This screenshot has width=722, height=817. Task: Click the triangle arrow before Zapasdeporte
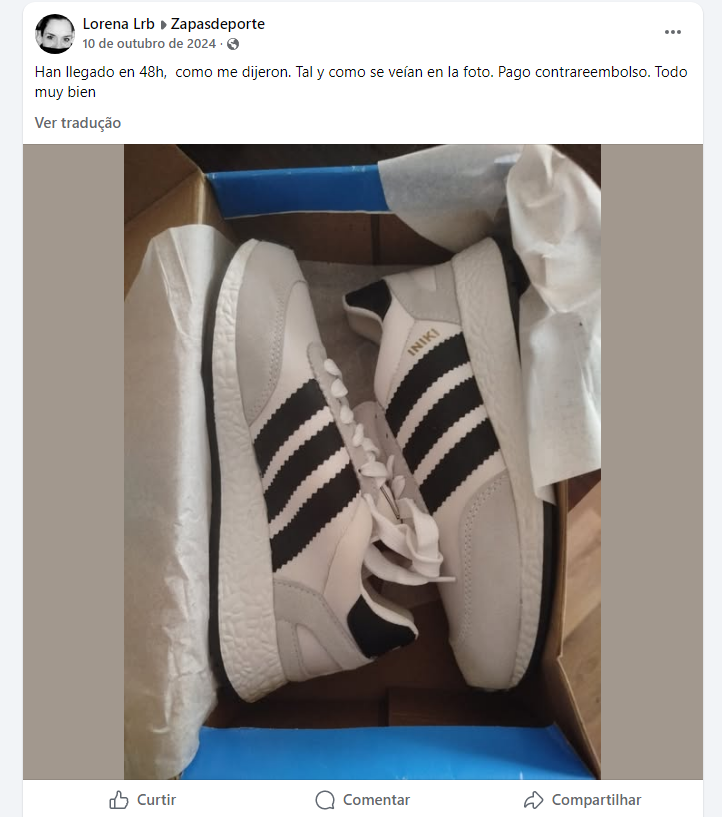pos(163,24)
